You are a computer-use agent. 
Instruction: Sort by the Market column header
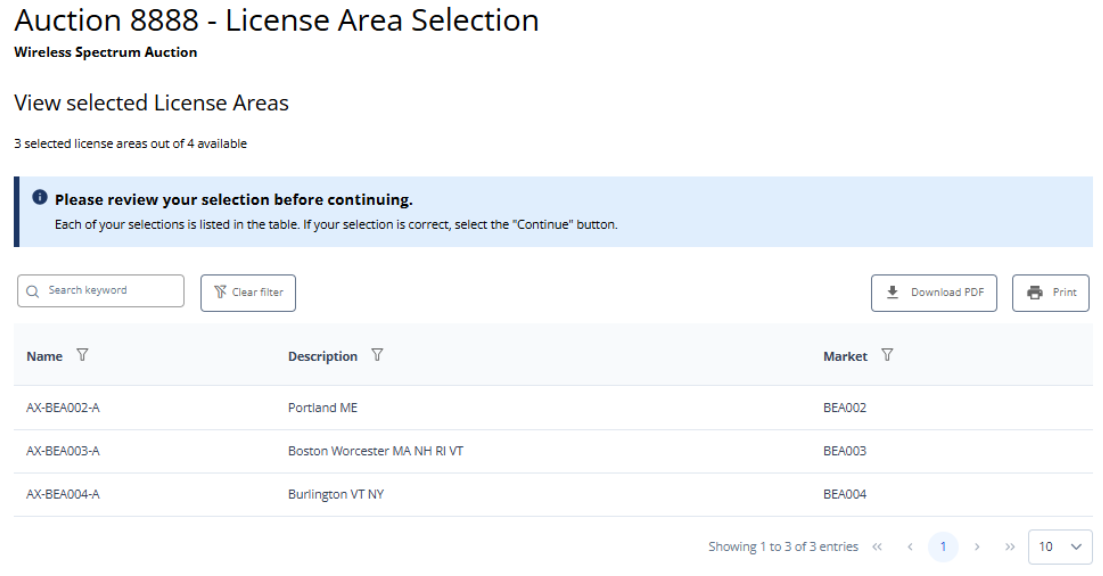[x=845, y=357]
